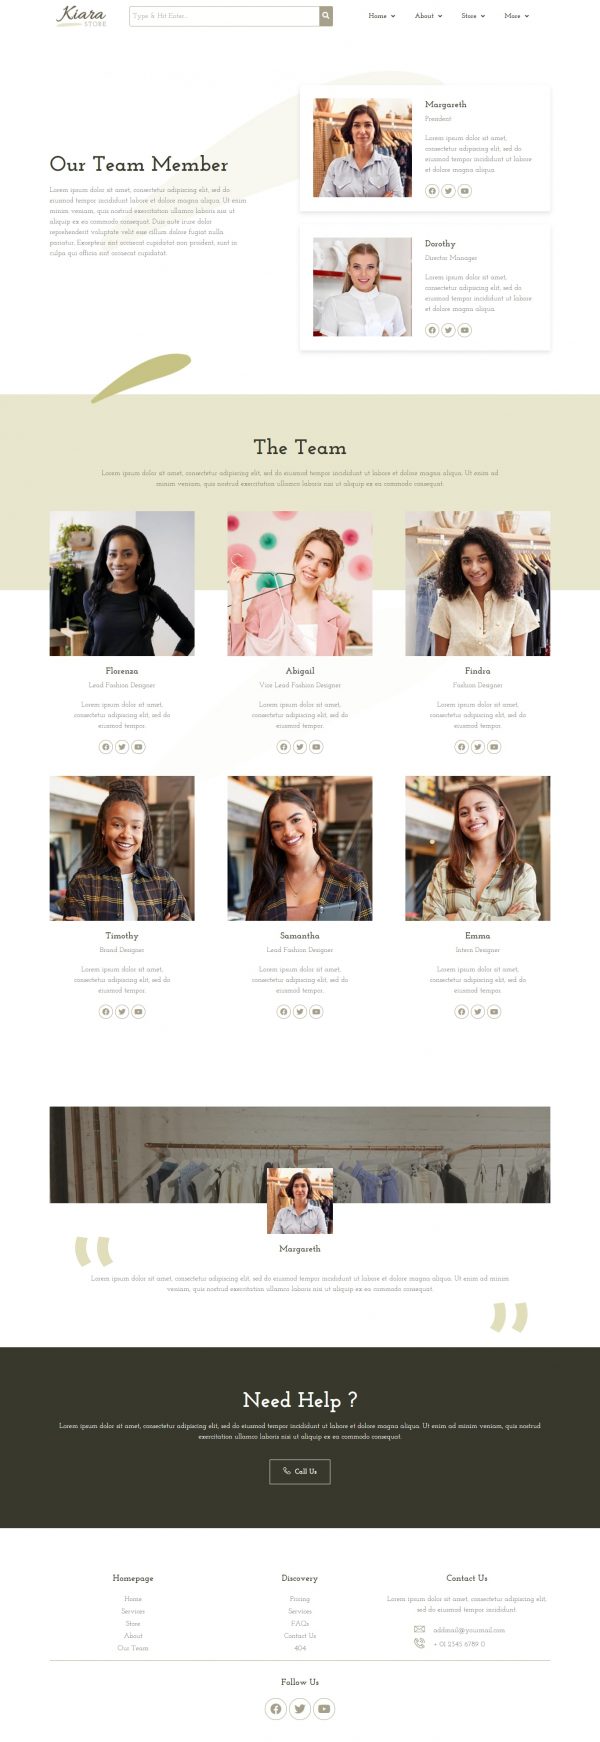Click Abigail's Twitter icon

point(300,747)
